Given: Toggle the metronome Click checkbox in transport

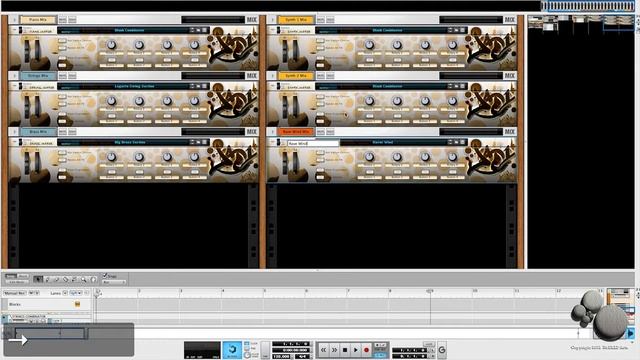Looking at the screenshot, I should (247, 344).
